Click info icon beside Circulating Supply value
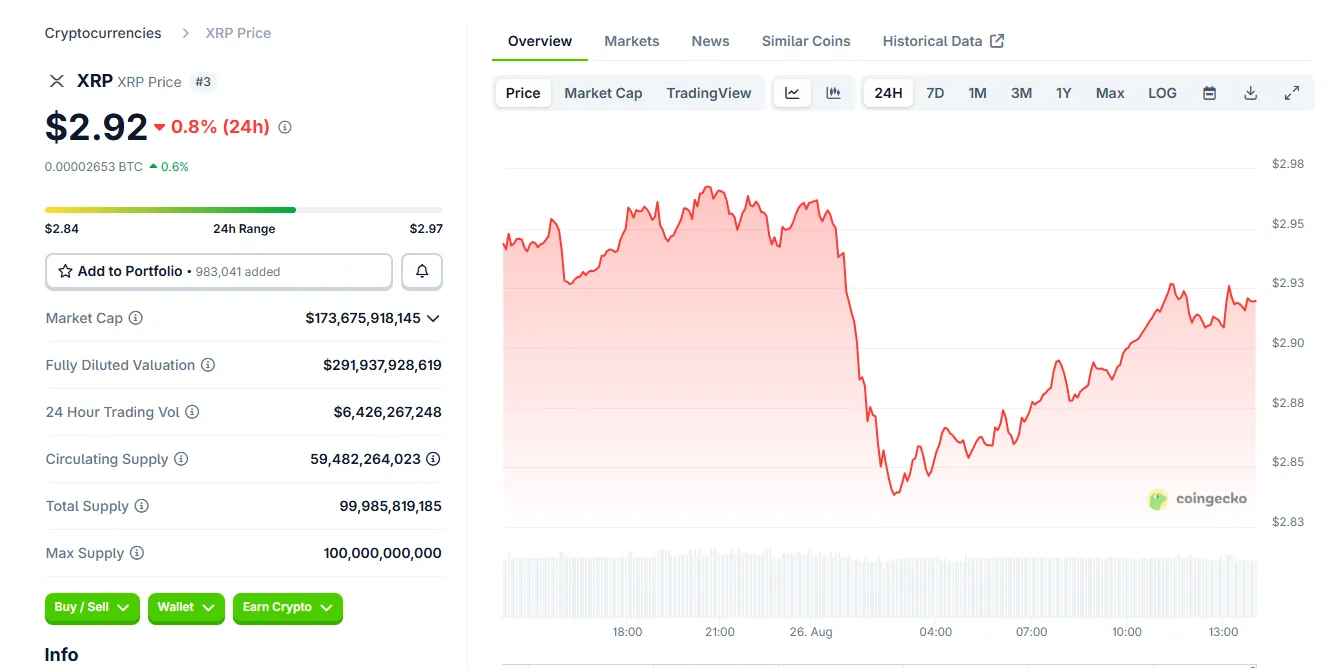The height and width of the screenshot is (668, 1340). point(433,459)
